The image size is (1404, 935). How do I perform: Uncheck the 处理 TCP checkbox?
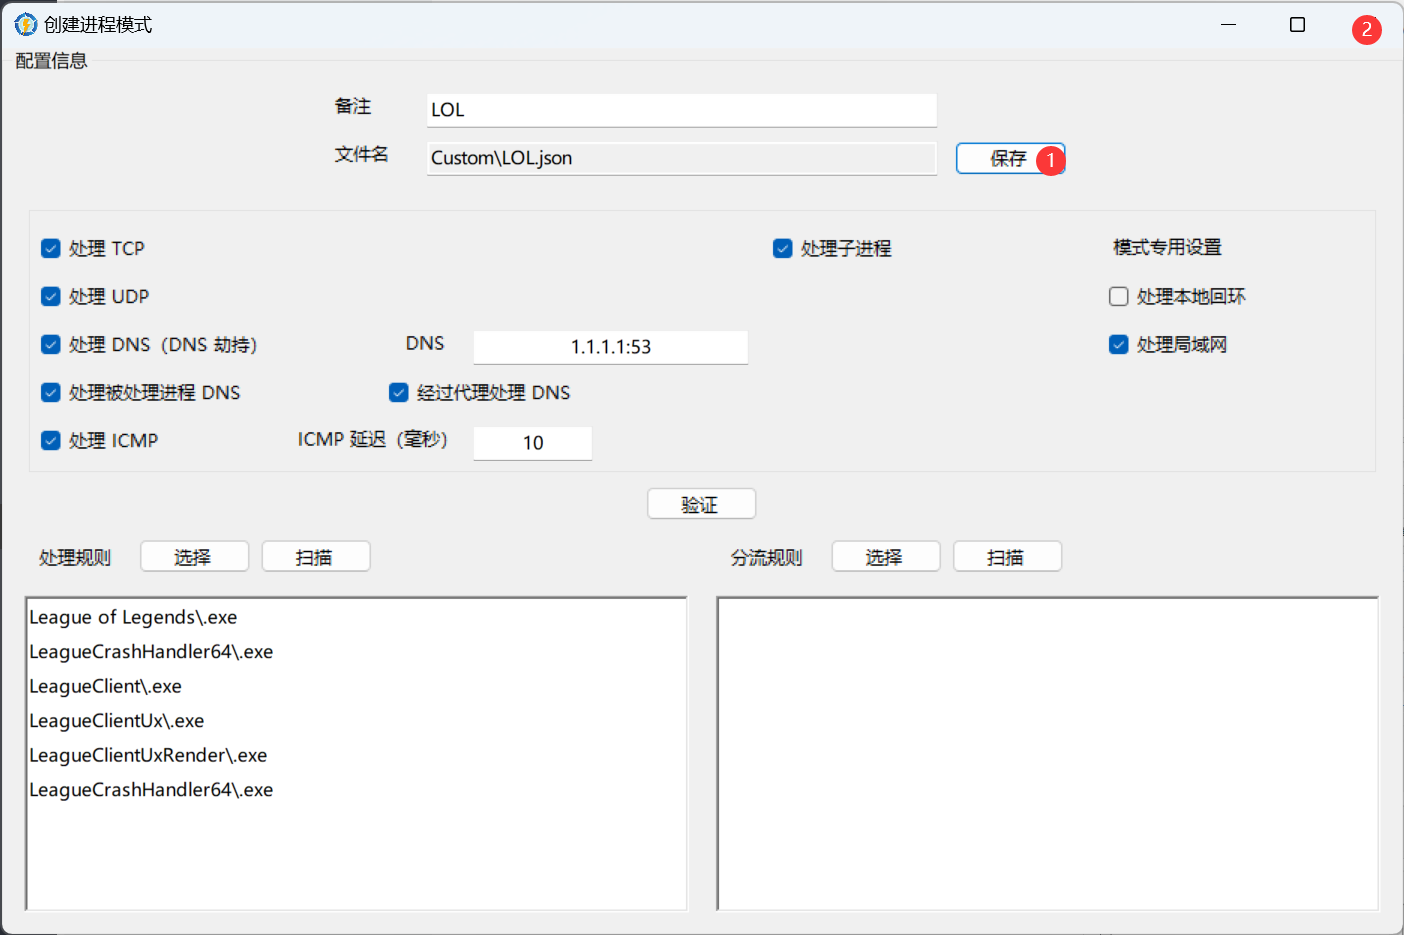tap(51, 249)
